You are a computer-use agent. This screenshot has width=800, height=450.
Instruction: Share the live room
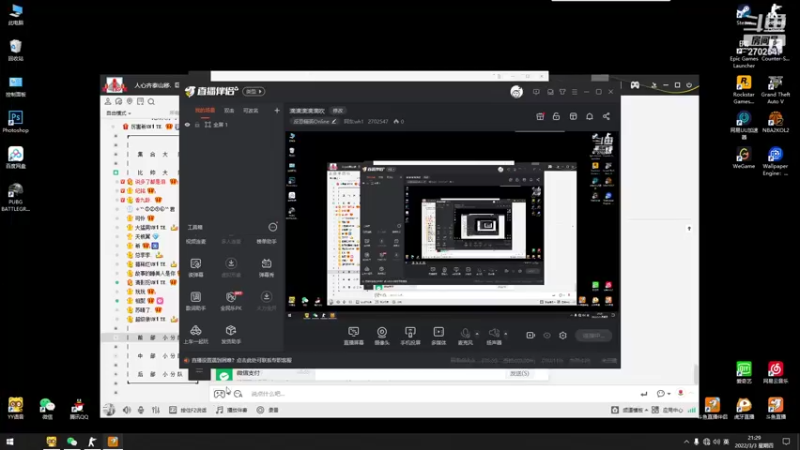[x=606, y=116]
